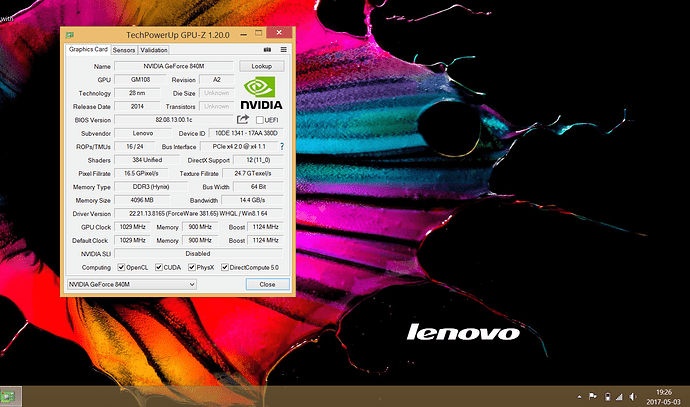Click the GPU-Z screenshot camera icon
The image size is (690, 407).
(x=267, y=50)
